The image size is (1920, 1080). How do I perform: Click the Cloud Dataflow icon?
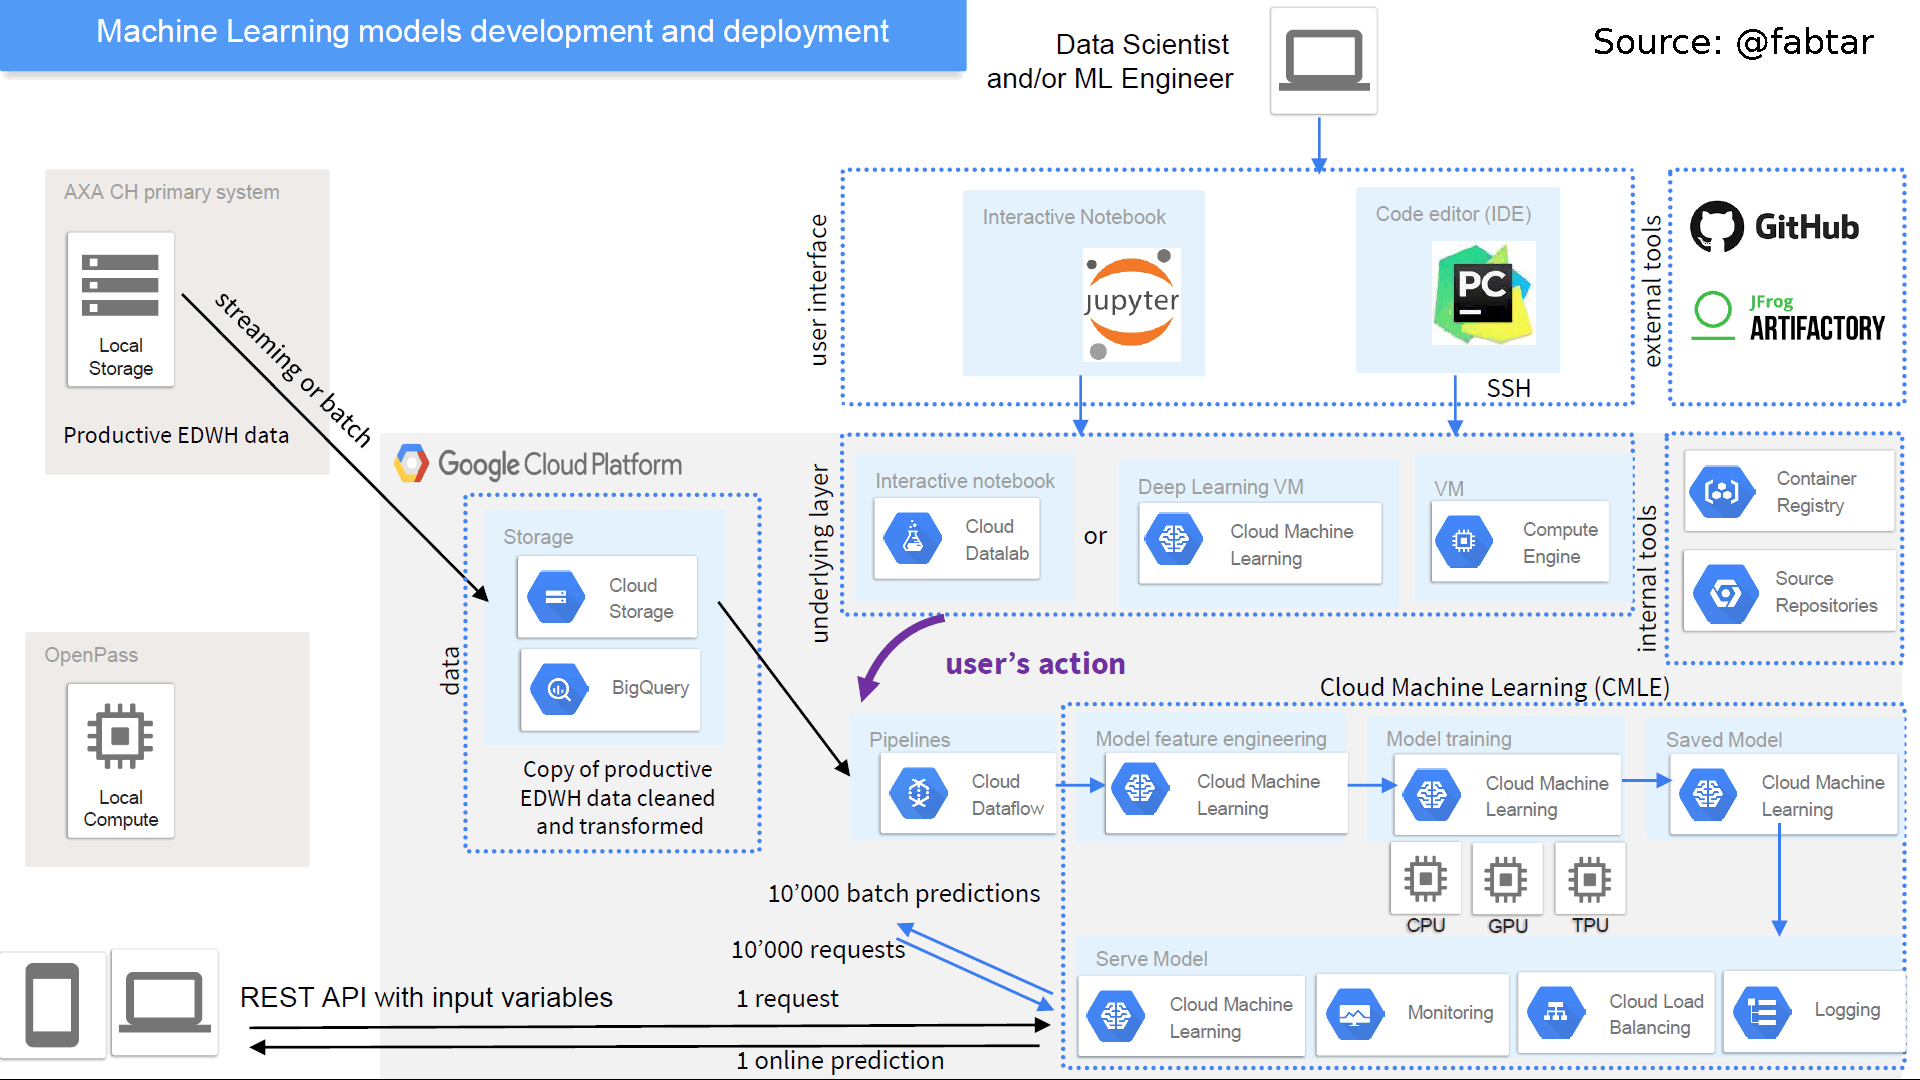click(918, 794)
